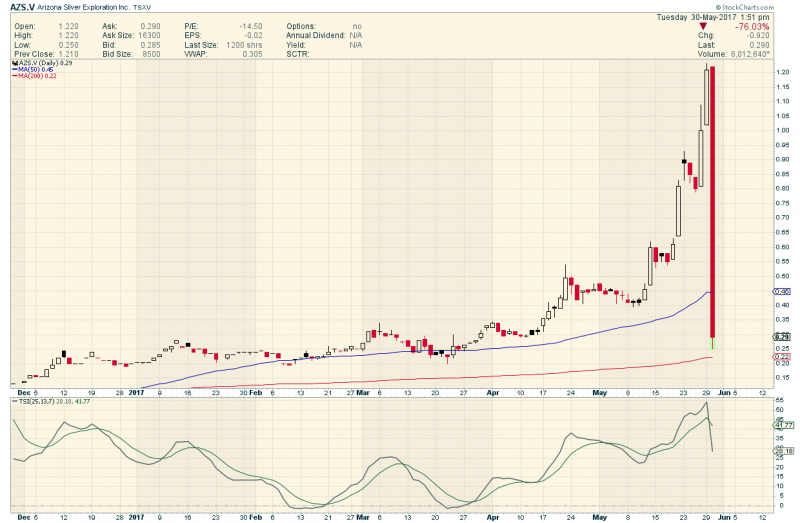This screenshot has width=800, height=523.
Task: Select the Arizona Silver Exploration Inc. name
Action: [84, 8]
